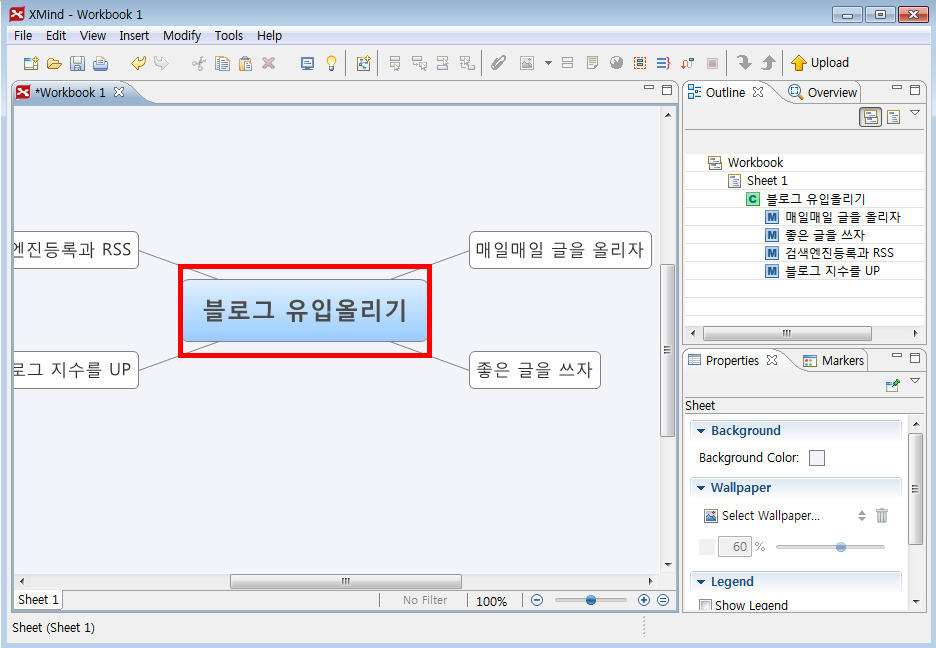The image size is (936, 648).
Task: Insert an attachment with the paperclip icon
Action: pos(498,63)
